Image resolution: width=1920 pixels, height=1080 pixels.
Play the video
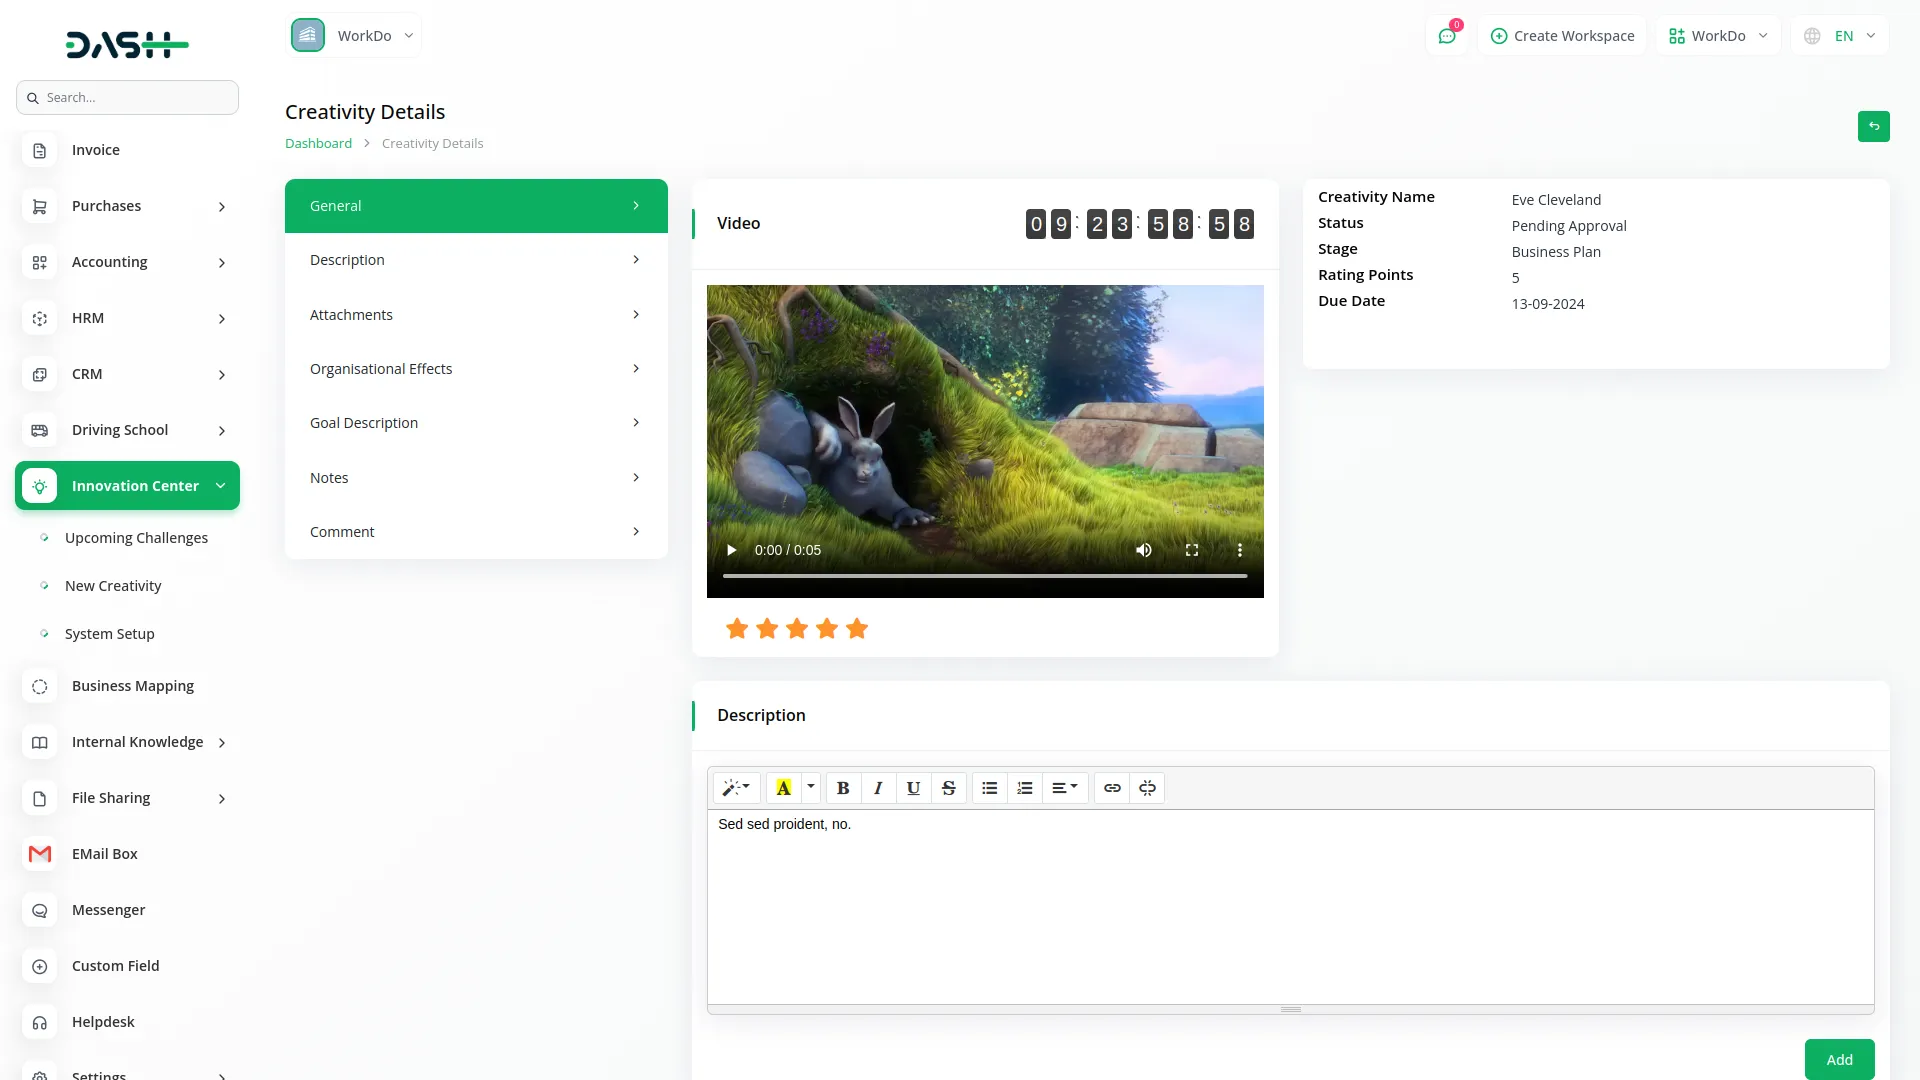click(731, 550)
